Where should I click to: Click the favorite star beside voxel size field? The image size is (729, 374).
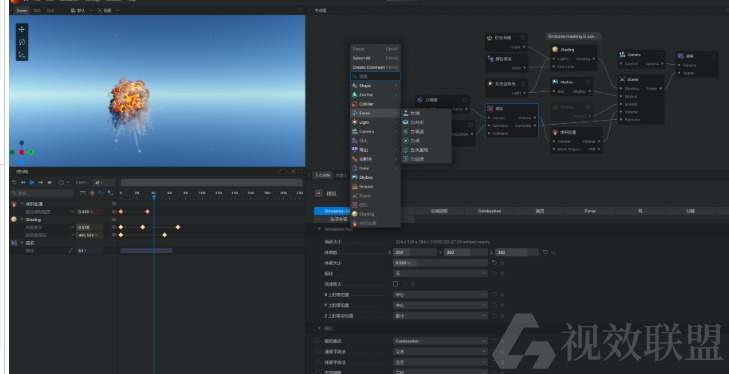pos(503,263)
